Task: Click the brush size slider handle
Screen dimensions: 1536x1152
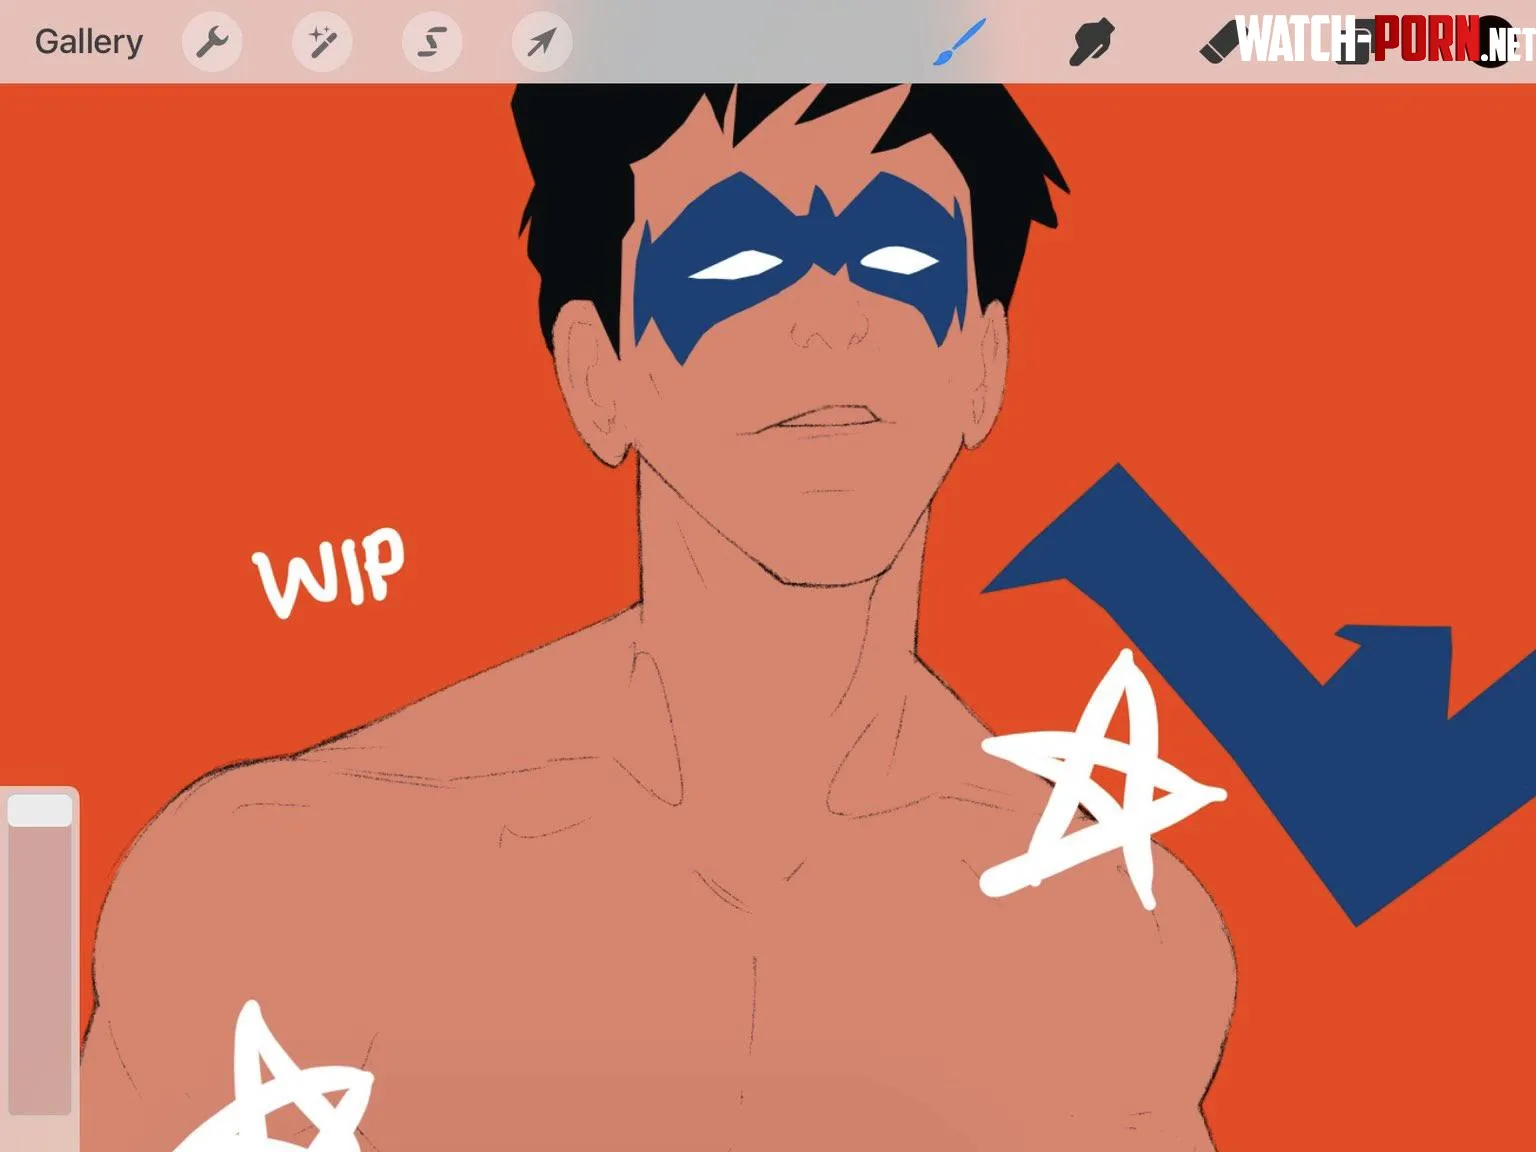Action: (x=40, y=811)
